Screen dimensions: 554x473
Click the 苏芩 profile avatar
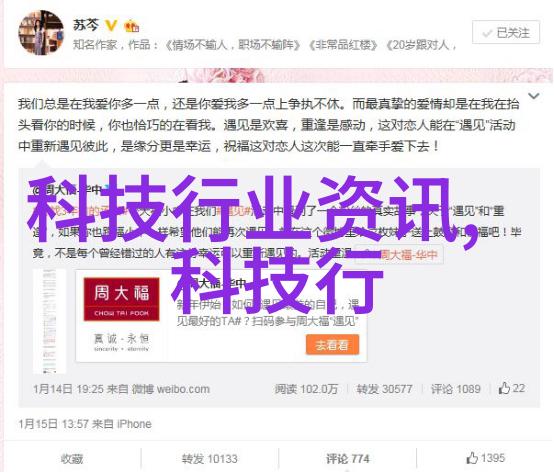41,32
